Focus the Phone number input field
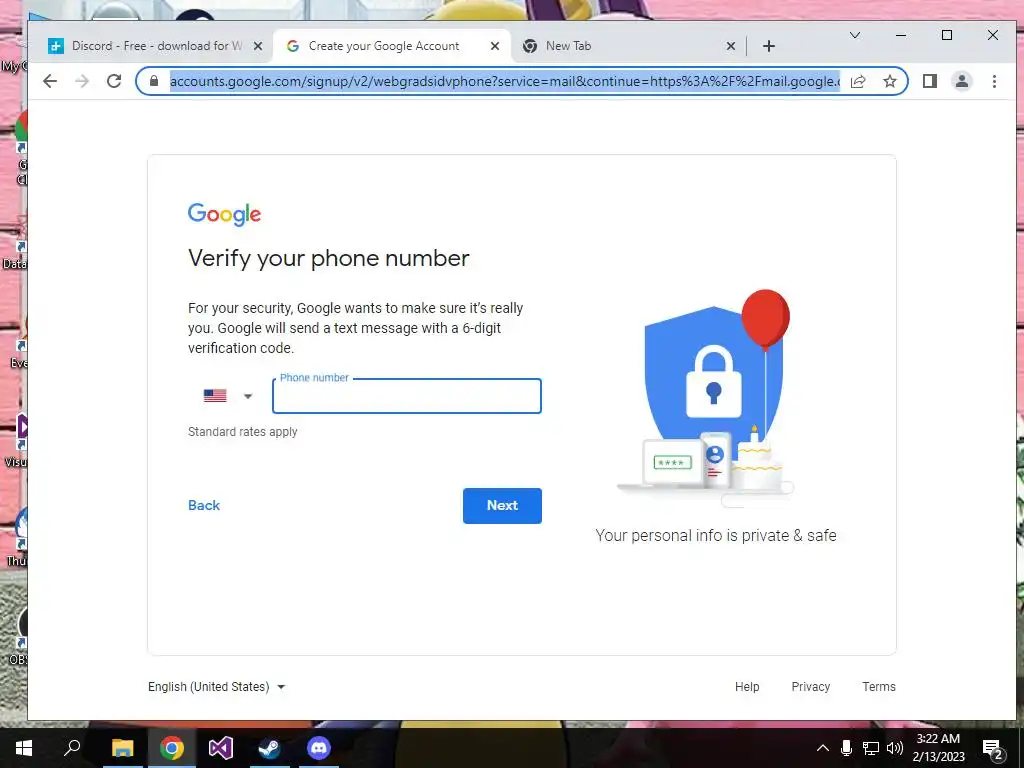1024x768 pixels. click(407, 396)
